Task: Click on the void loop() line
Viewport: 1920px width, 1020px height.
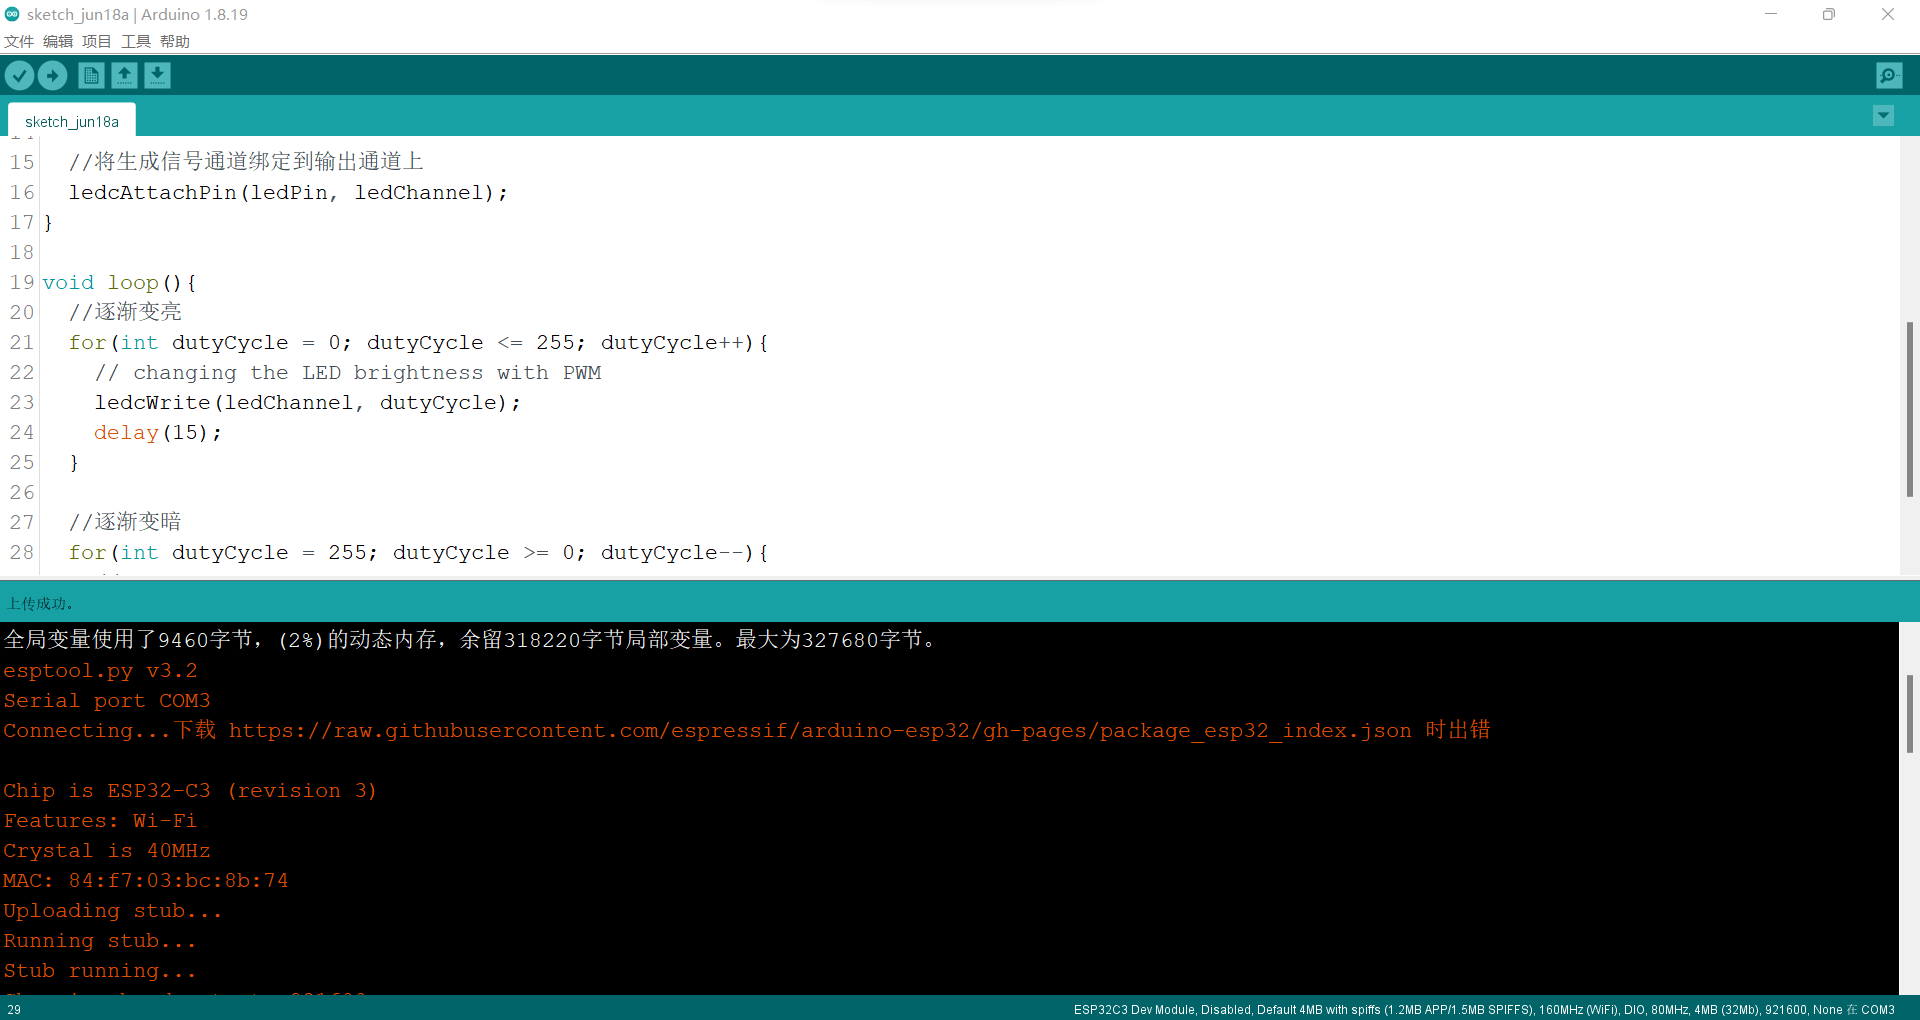Action: (119, 282)
